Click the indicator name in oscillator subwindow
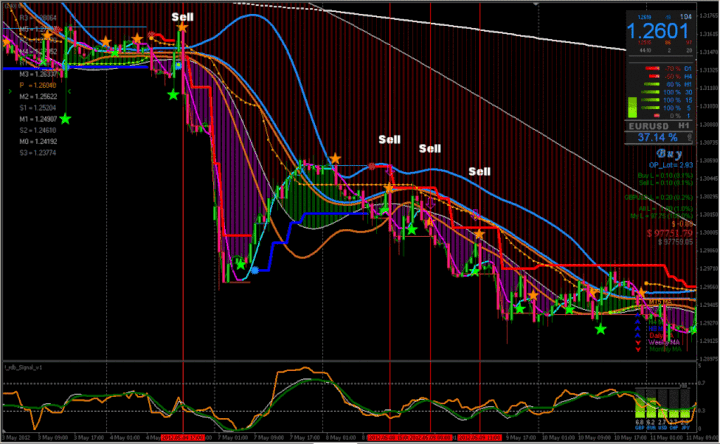The image size is (720, 444). 23,367
